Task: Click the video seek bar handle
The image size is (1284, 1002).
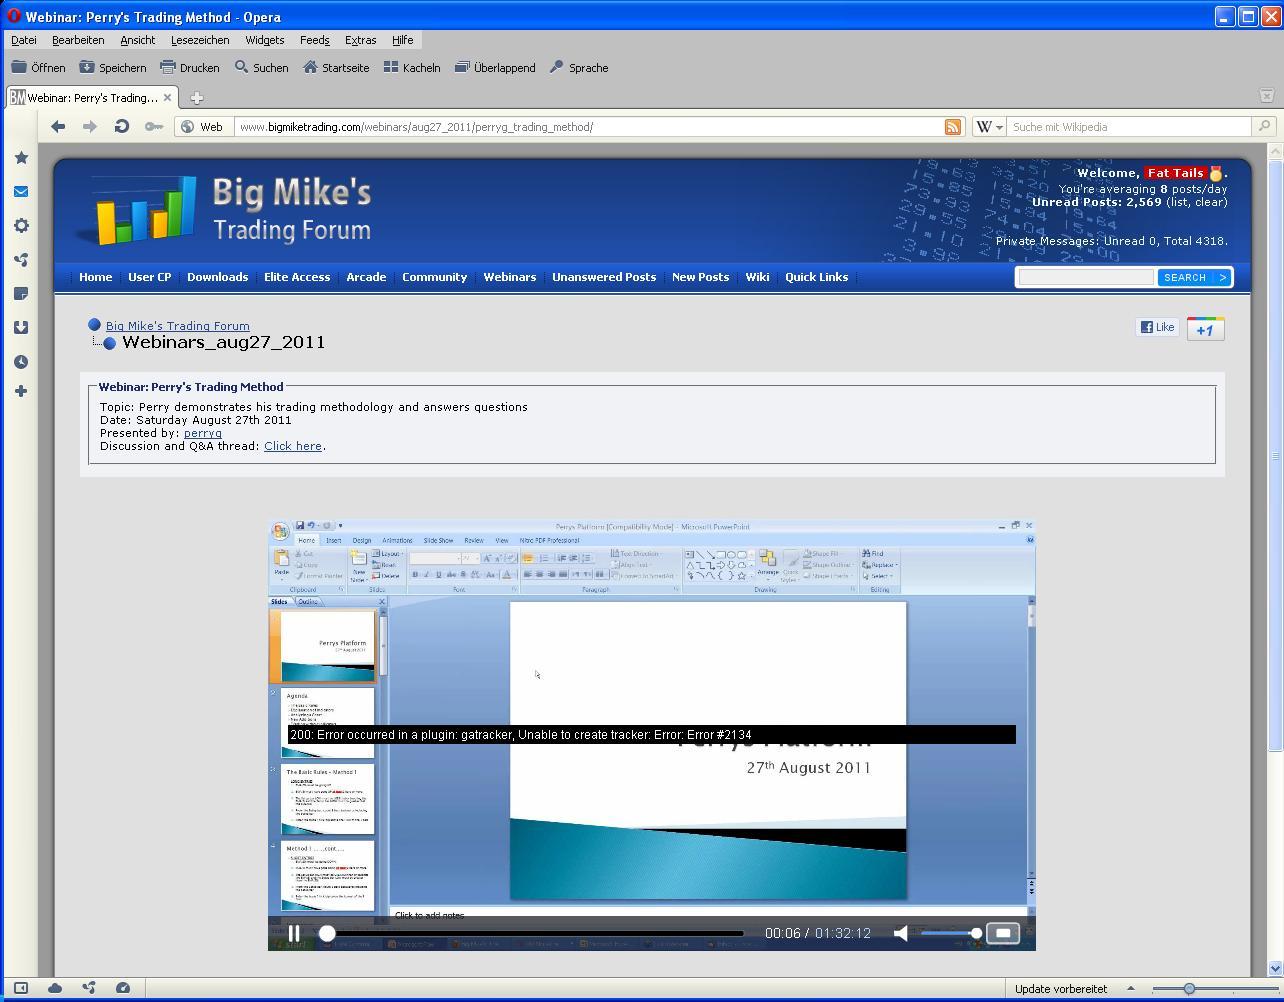Action: (x=327, y=933)
